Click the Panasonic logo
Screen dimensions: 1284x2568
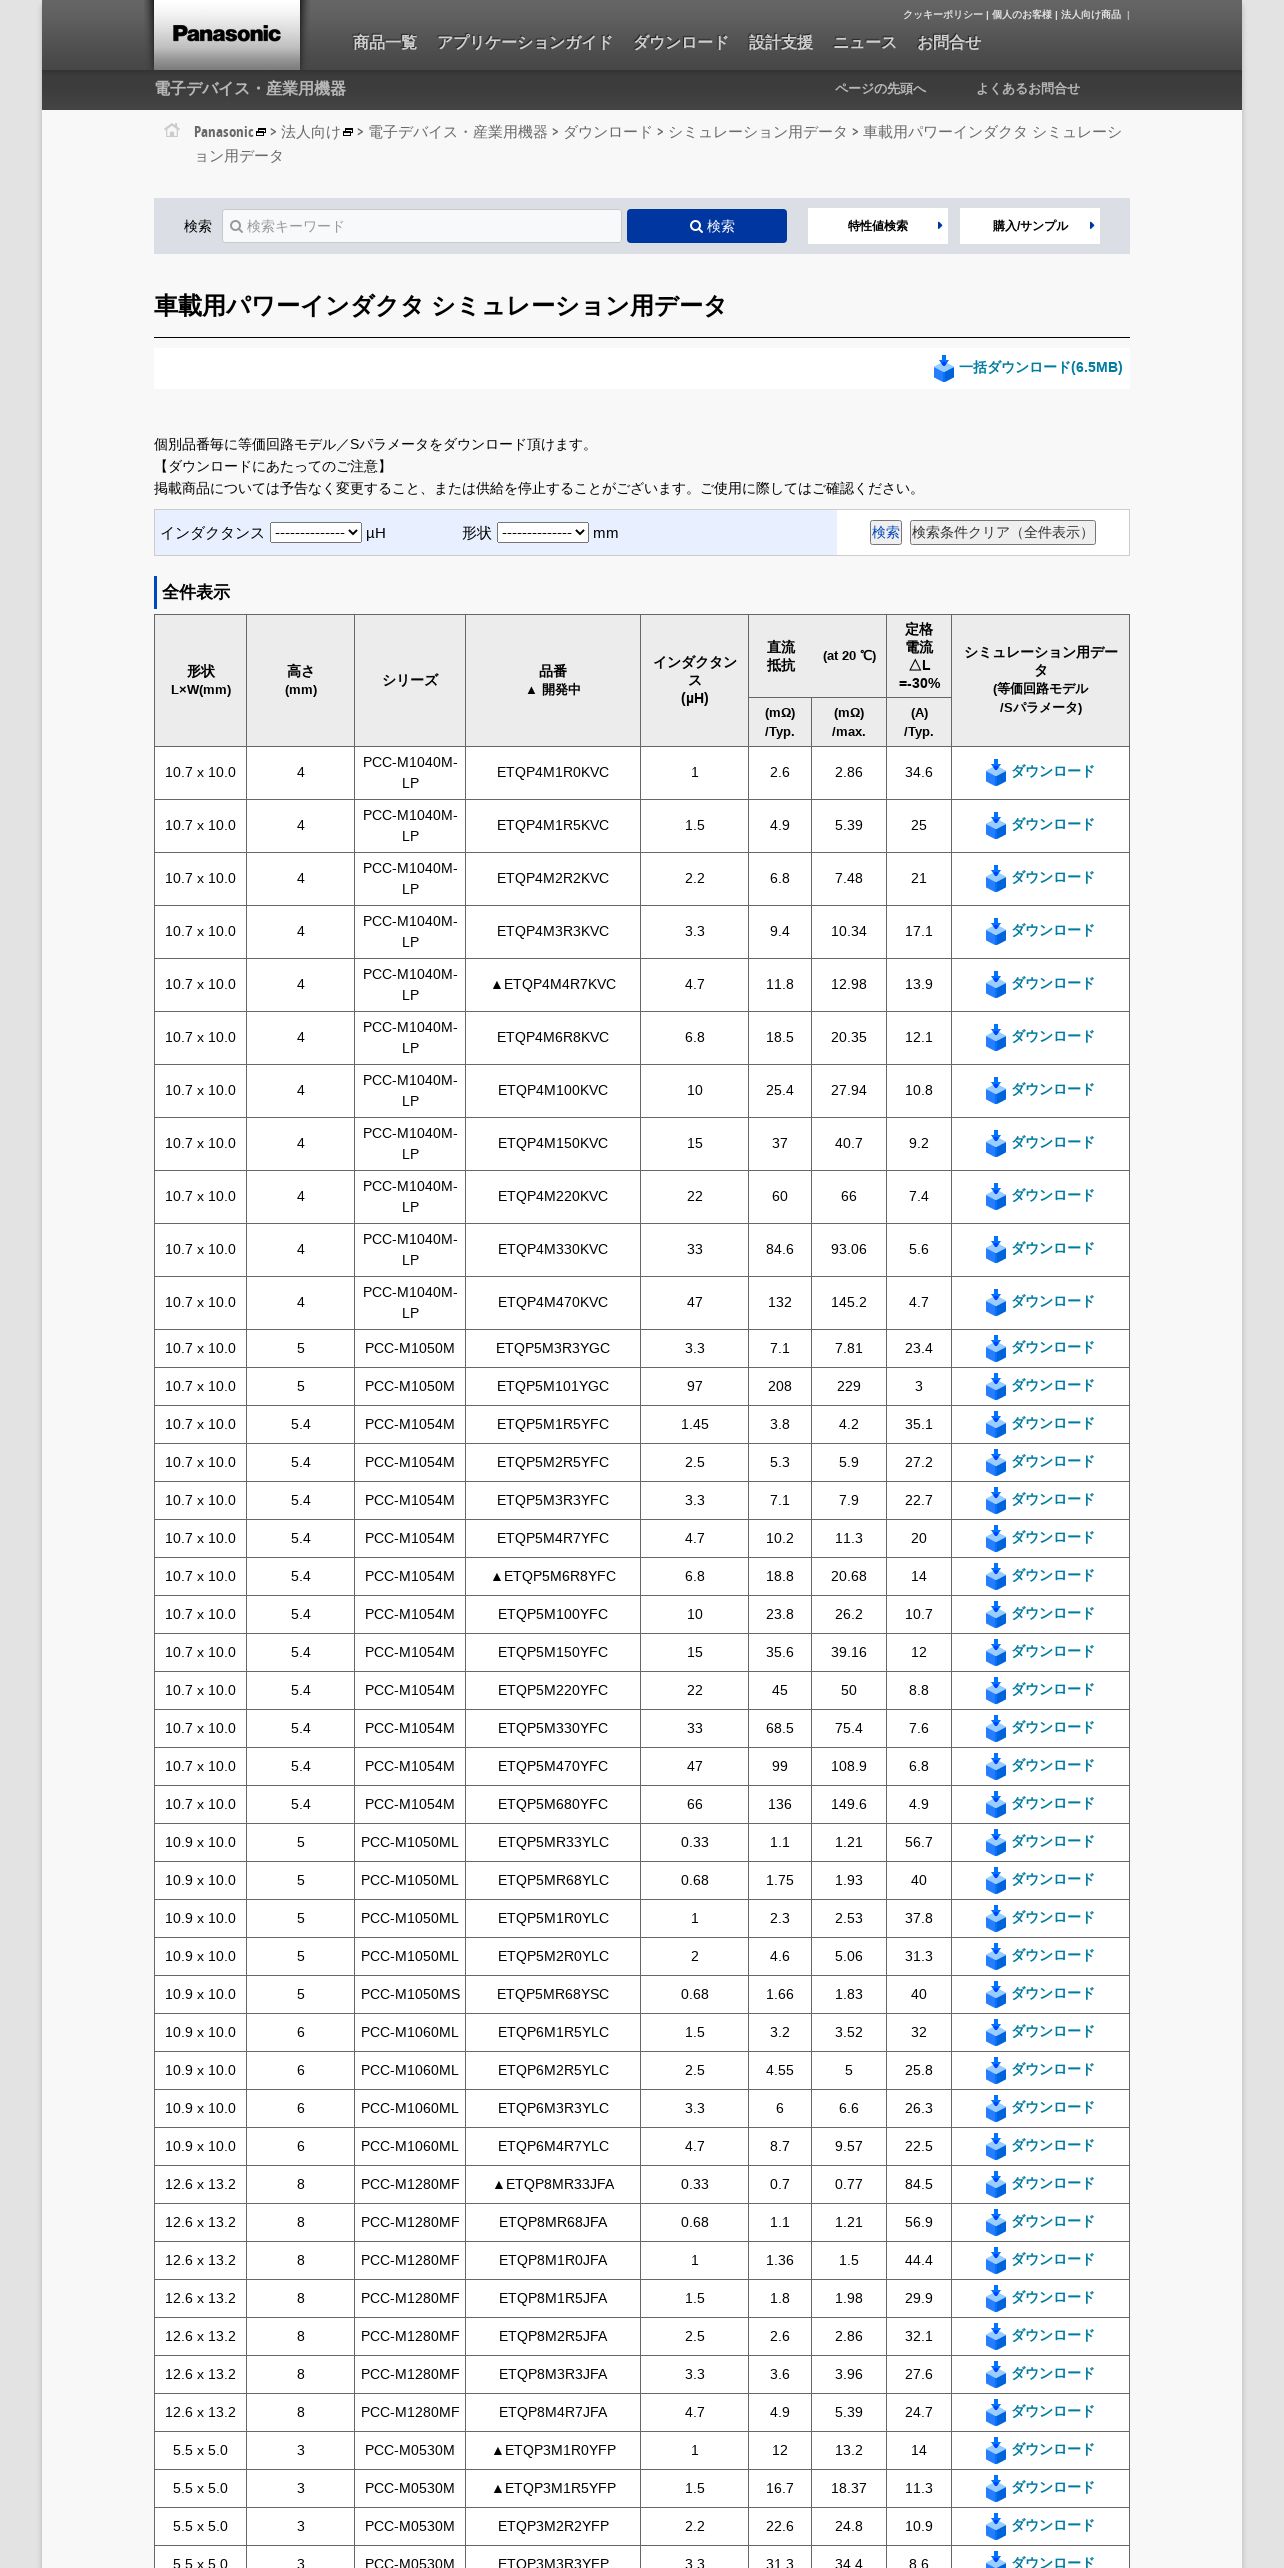[227, 34]
